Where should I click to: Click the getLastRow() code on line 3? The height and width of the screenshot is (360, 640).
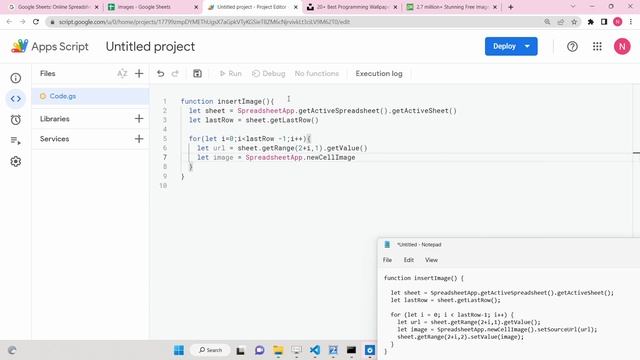pyautogui.click(x=294, y=120)
